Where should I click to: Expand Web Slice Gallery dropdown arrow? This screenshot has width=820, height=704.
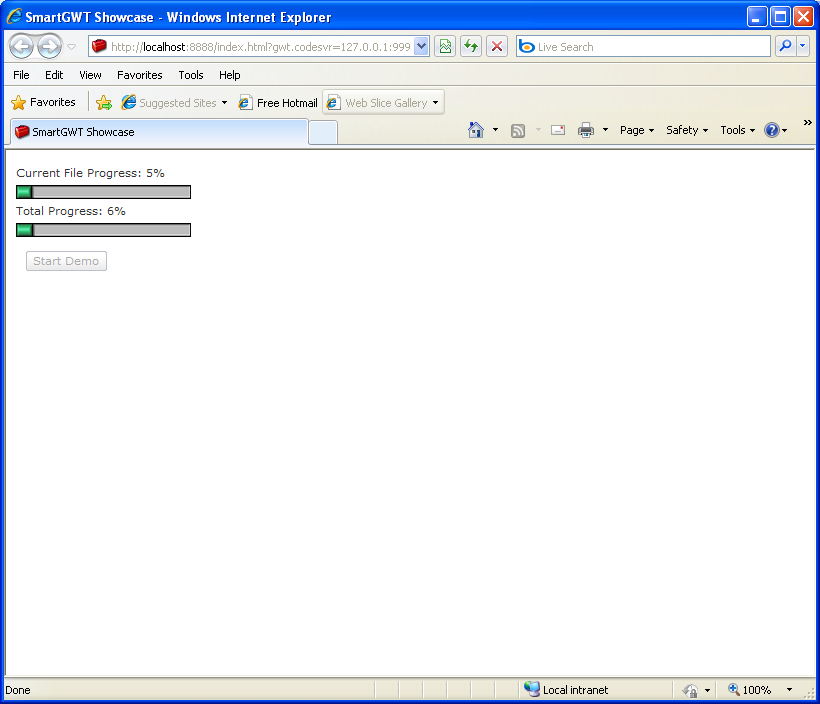[x=436, y=103]
